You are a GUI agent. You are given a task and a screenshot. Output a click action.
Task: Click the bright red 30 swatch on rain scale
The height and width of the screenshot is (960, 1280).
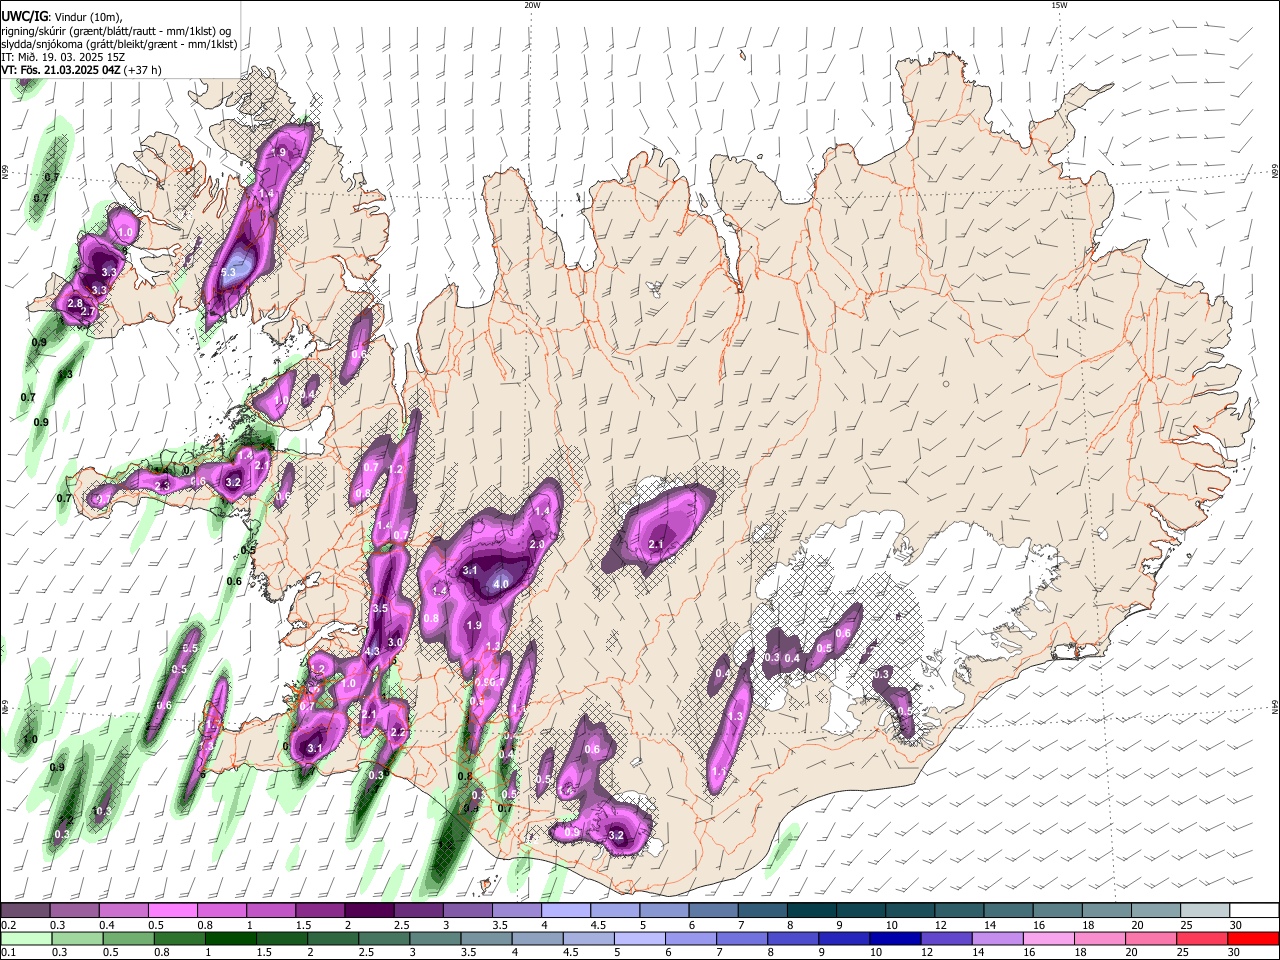click(1253, 938)
